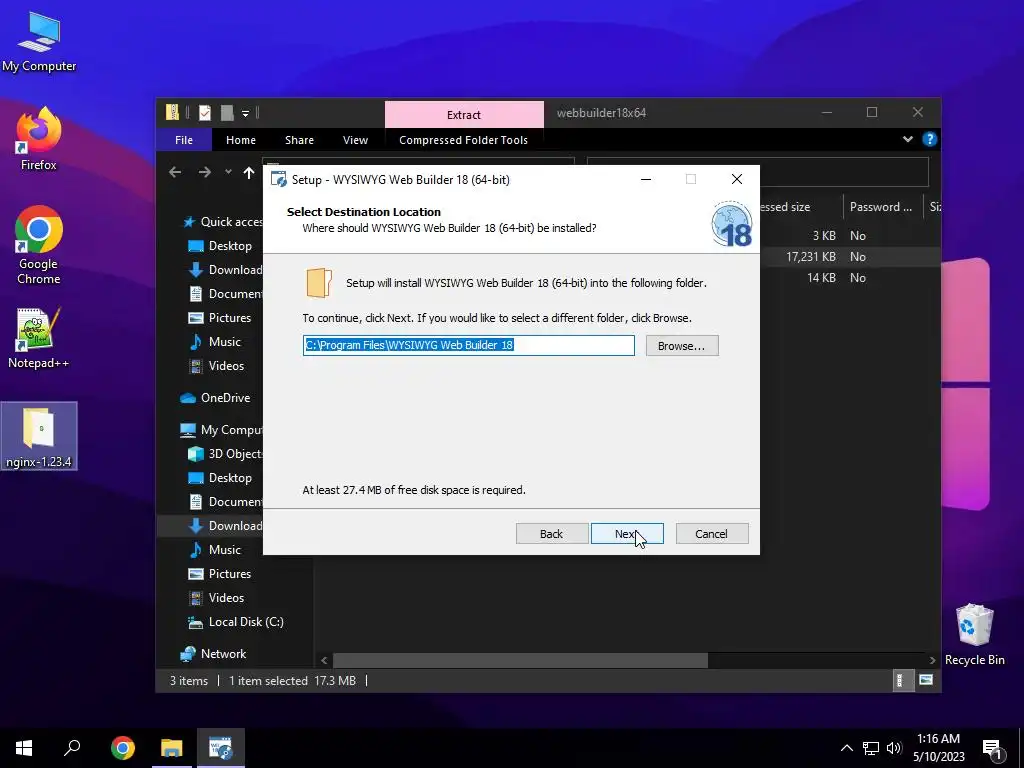The width and height of the screenshot is (1024, 768).
Task: Cancel the WYSIWYG Web Builder setup
Action: click(712, 534)
